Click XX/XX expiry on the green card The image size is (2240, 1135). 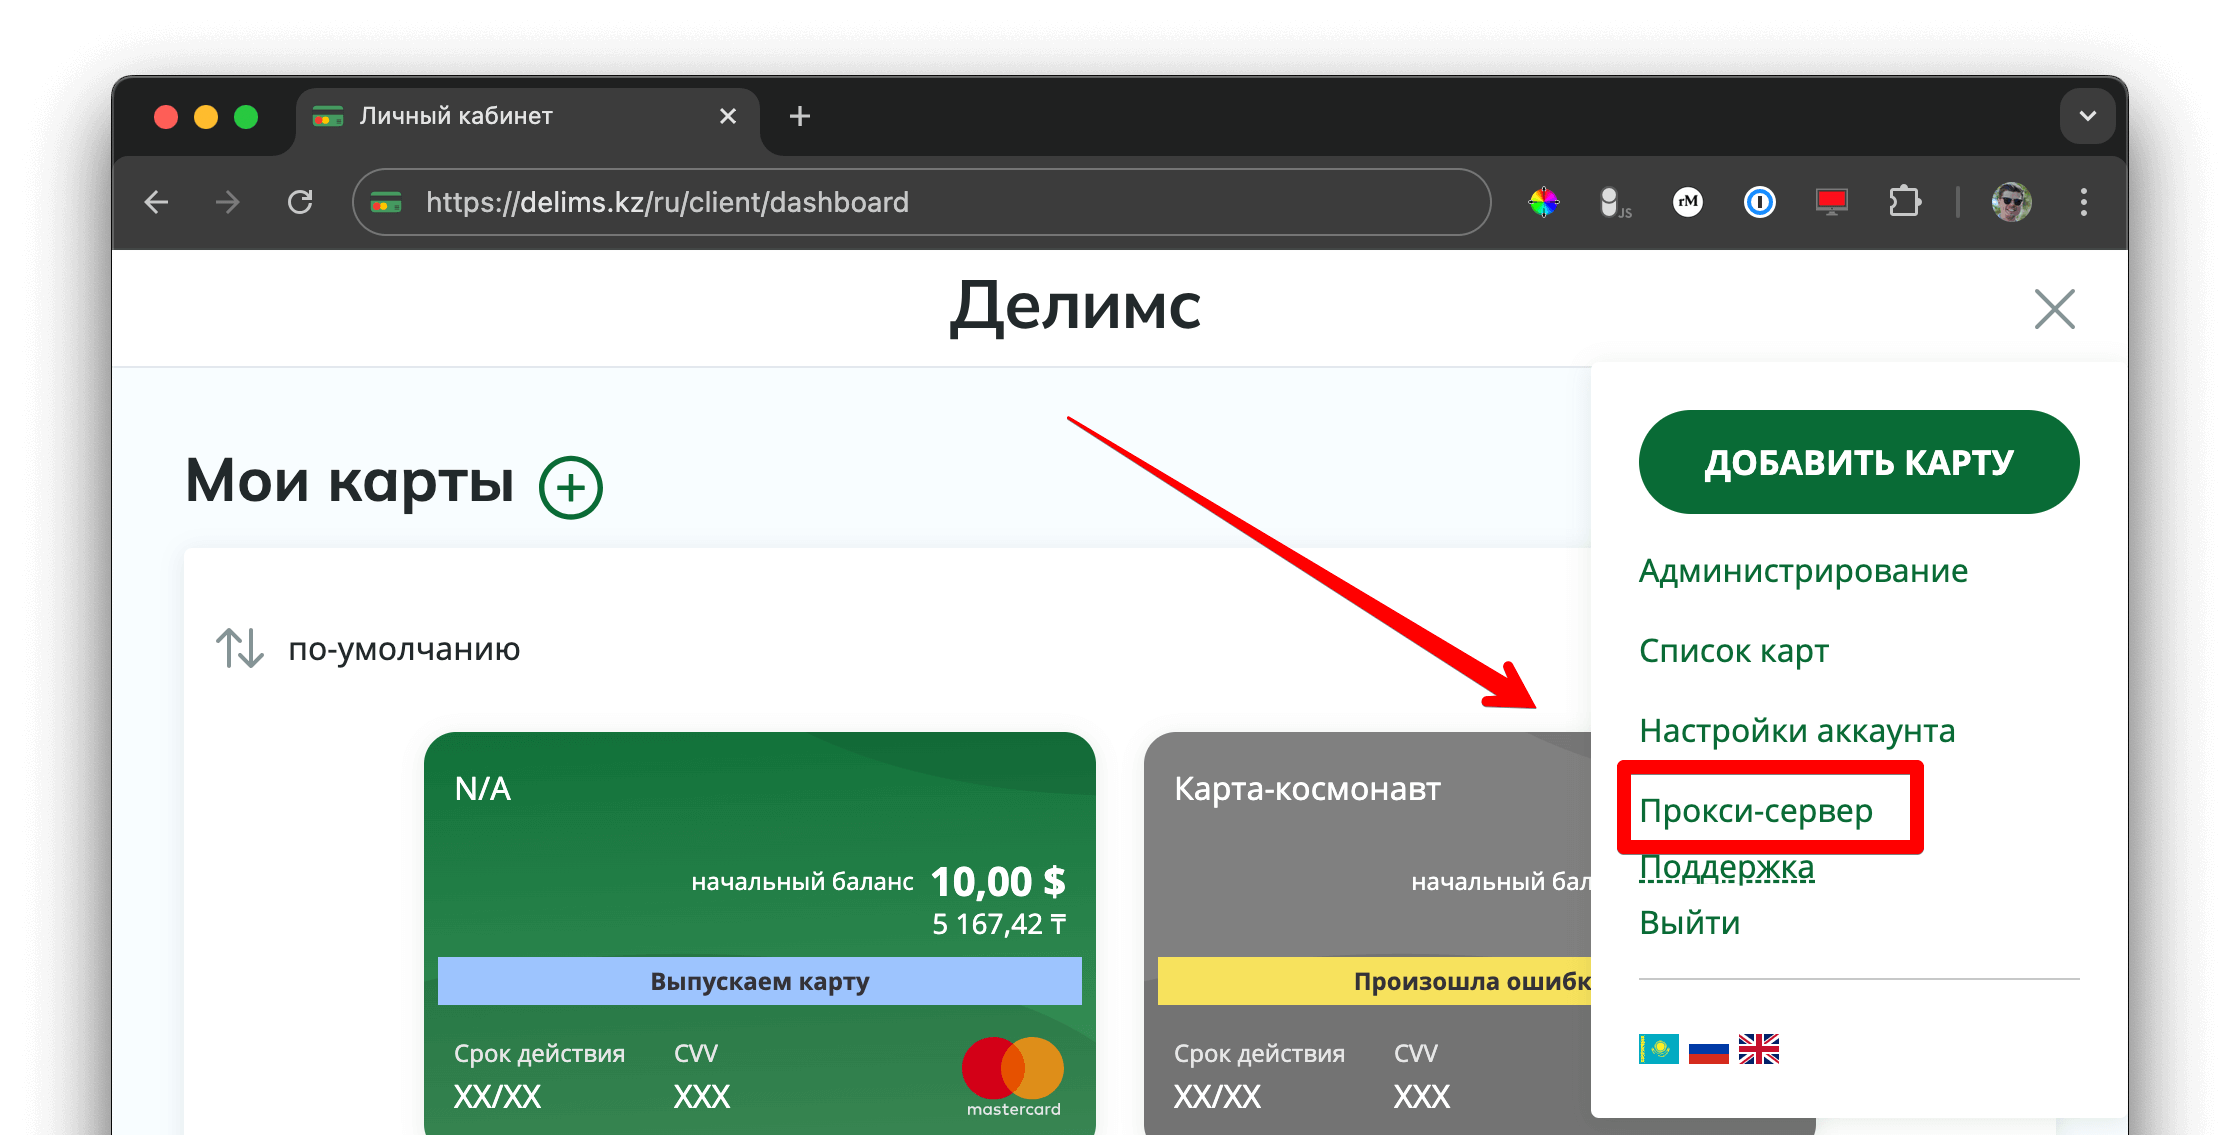[x=497, y=1097]
